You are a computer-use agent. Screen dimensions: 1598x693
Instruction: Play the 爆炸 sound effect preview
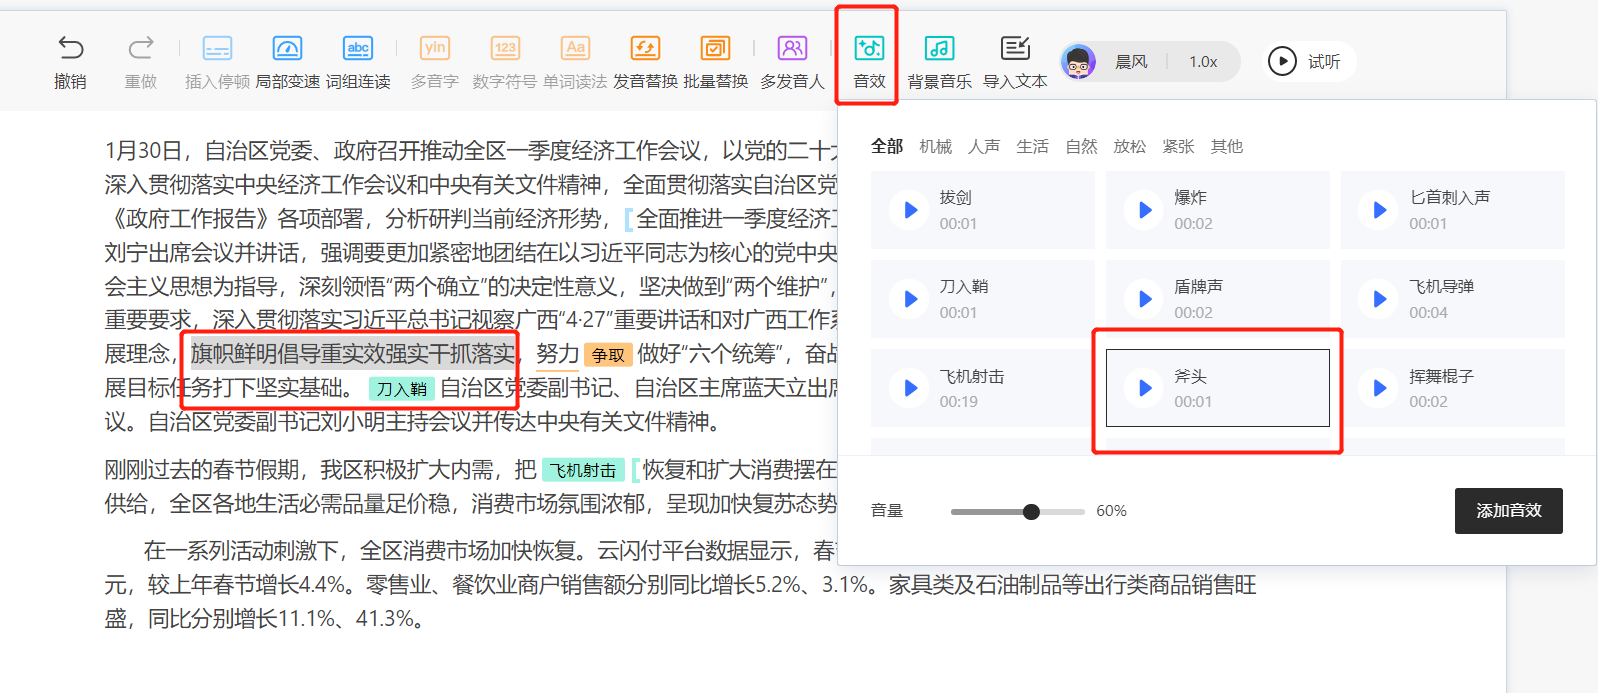(1145, 210)
